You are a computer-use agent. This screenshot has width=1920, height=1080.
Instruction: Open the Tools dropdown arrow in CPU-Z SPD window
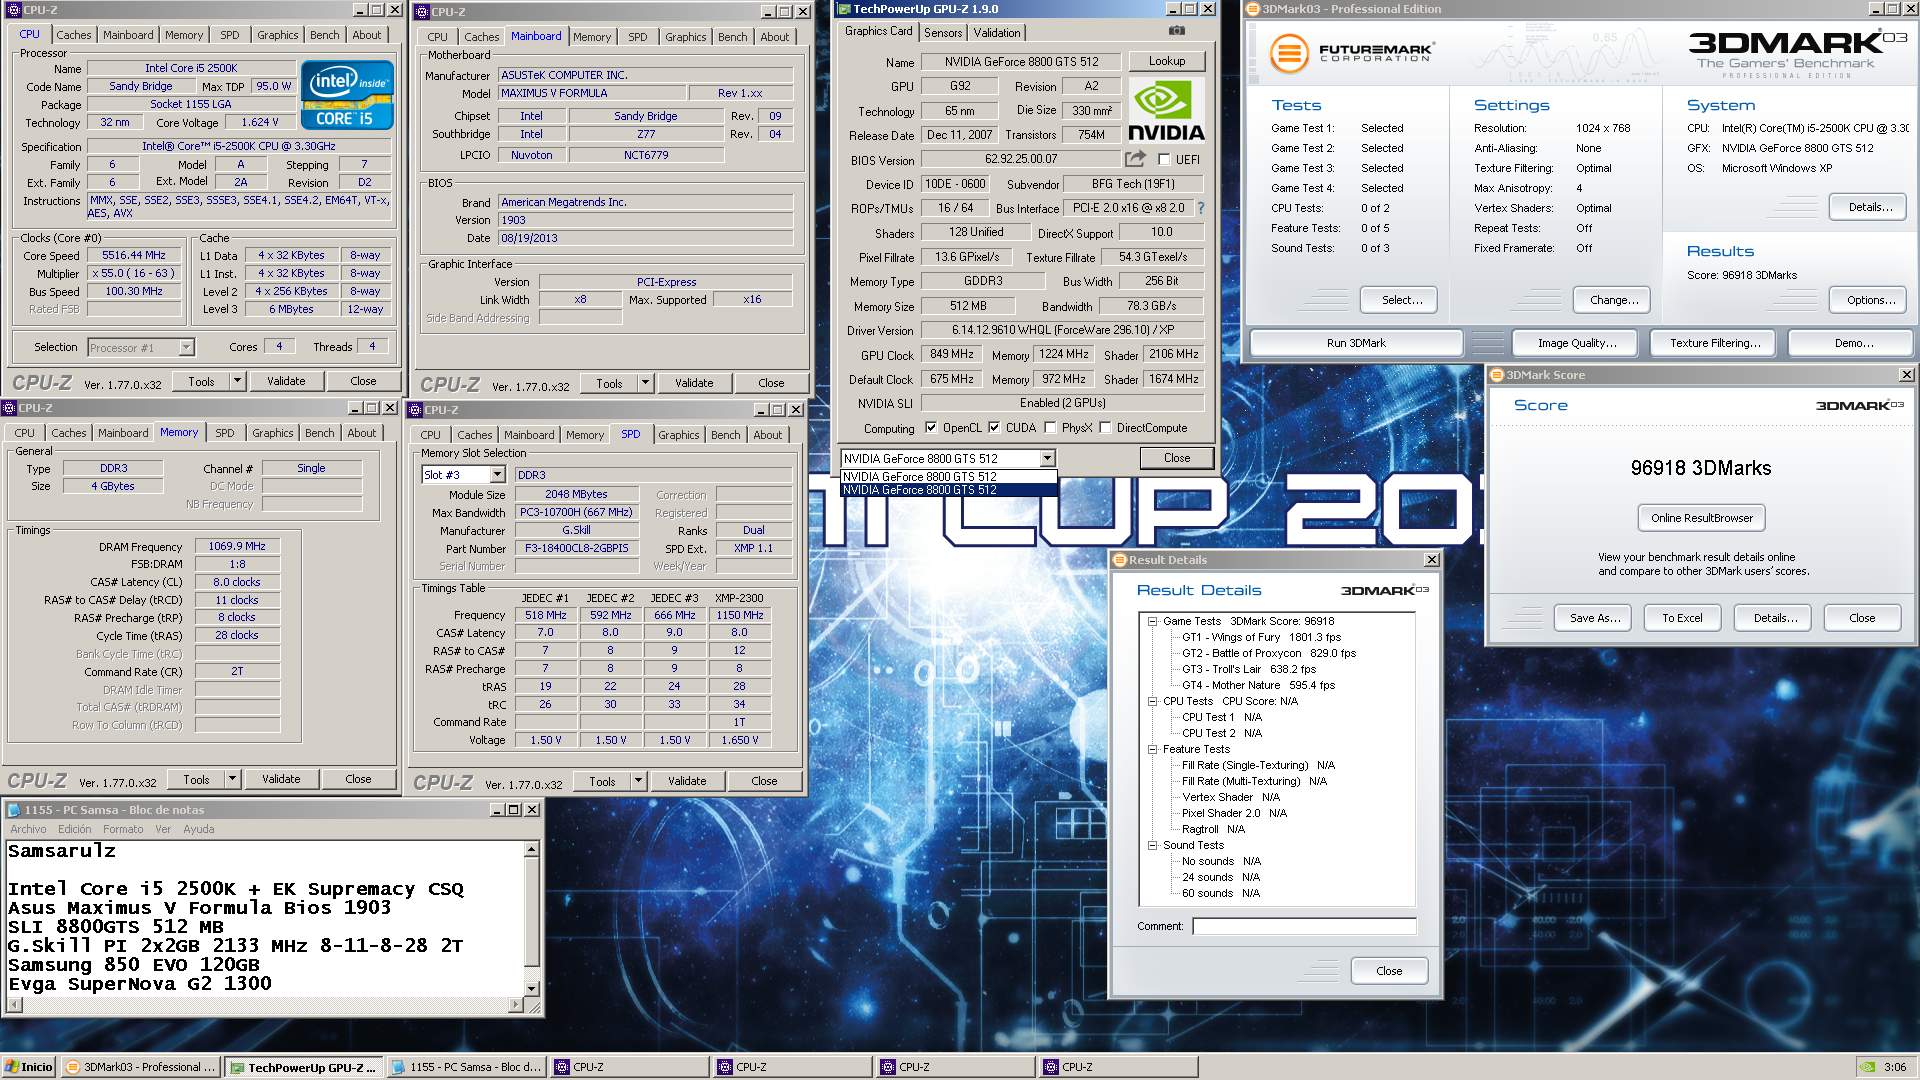click(x=638, y=782)
